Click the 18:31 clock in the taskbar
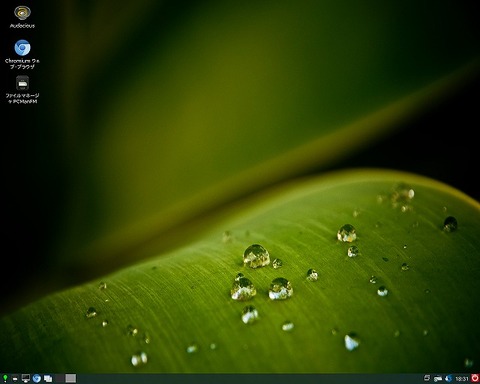 click(x=462, y=379)
